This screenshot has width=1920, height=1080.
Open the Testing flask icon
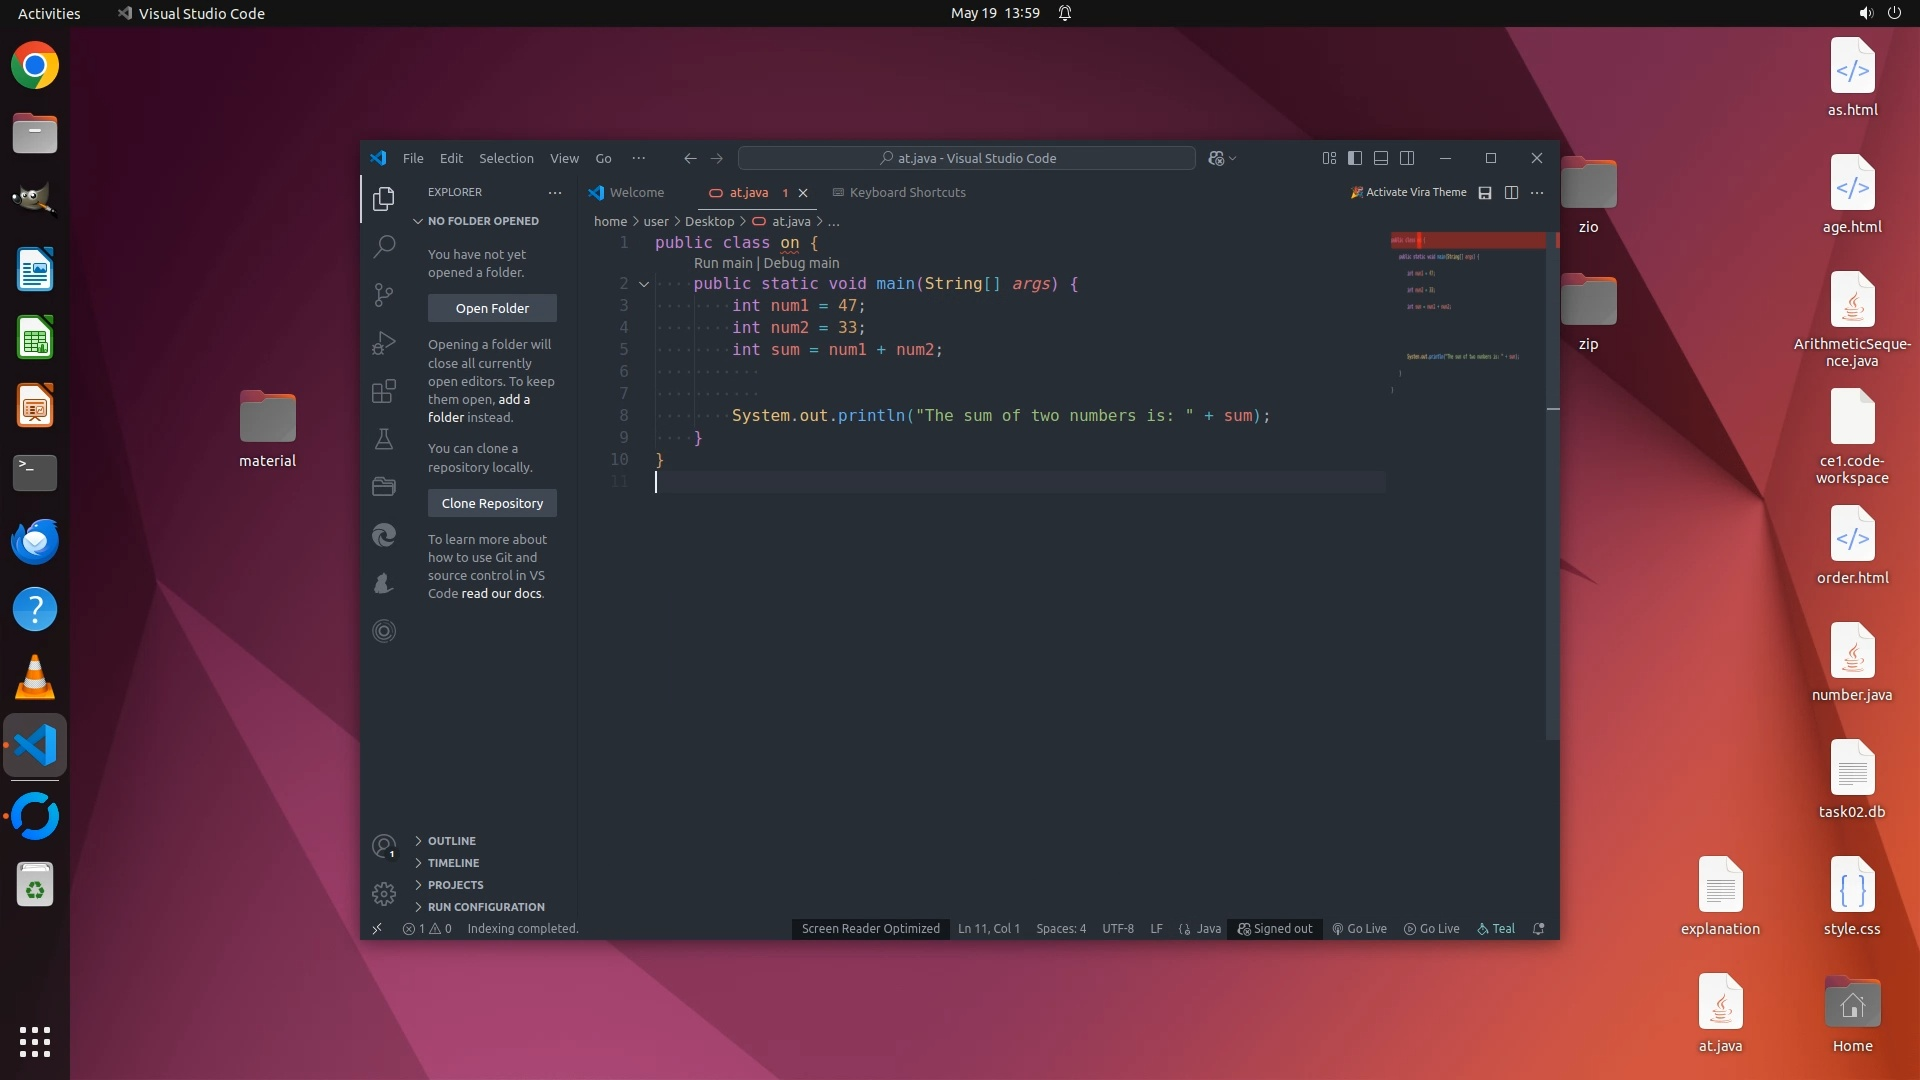pyautogui.click(x=384, y=439)
